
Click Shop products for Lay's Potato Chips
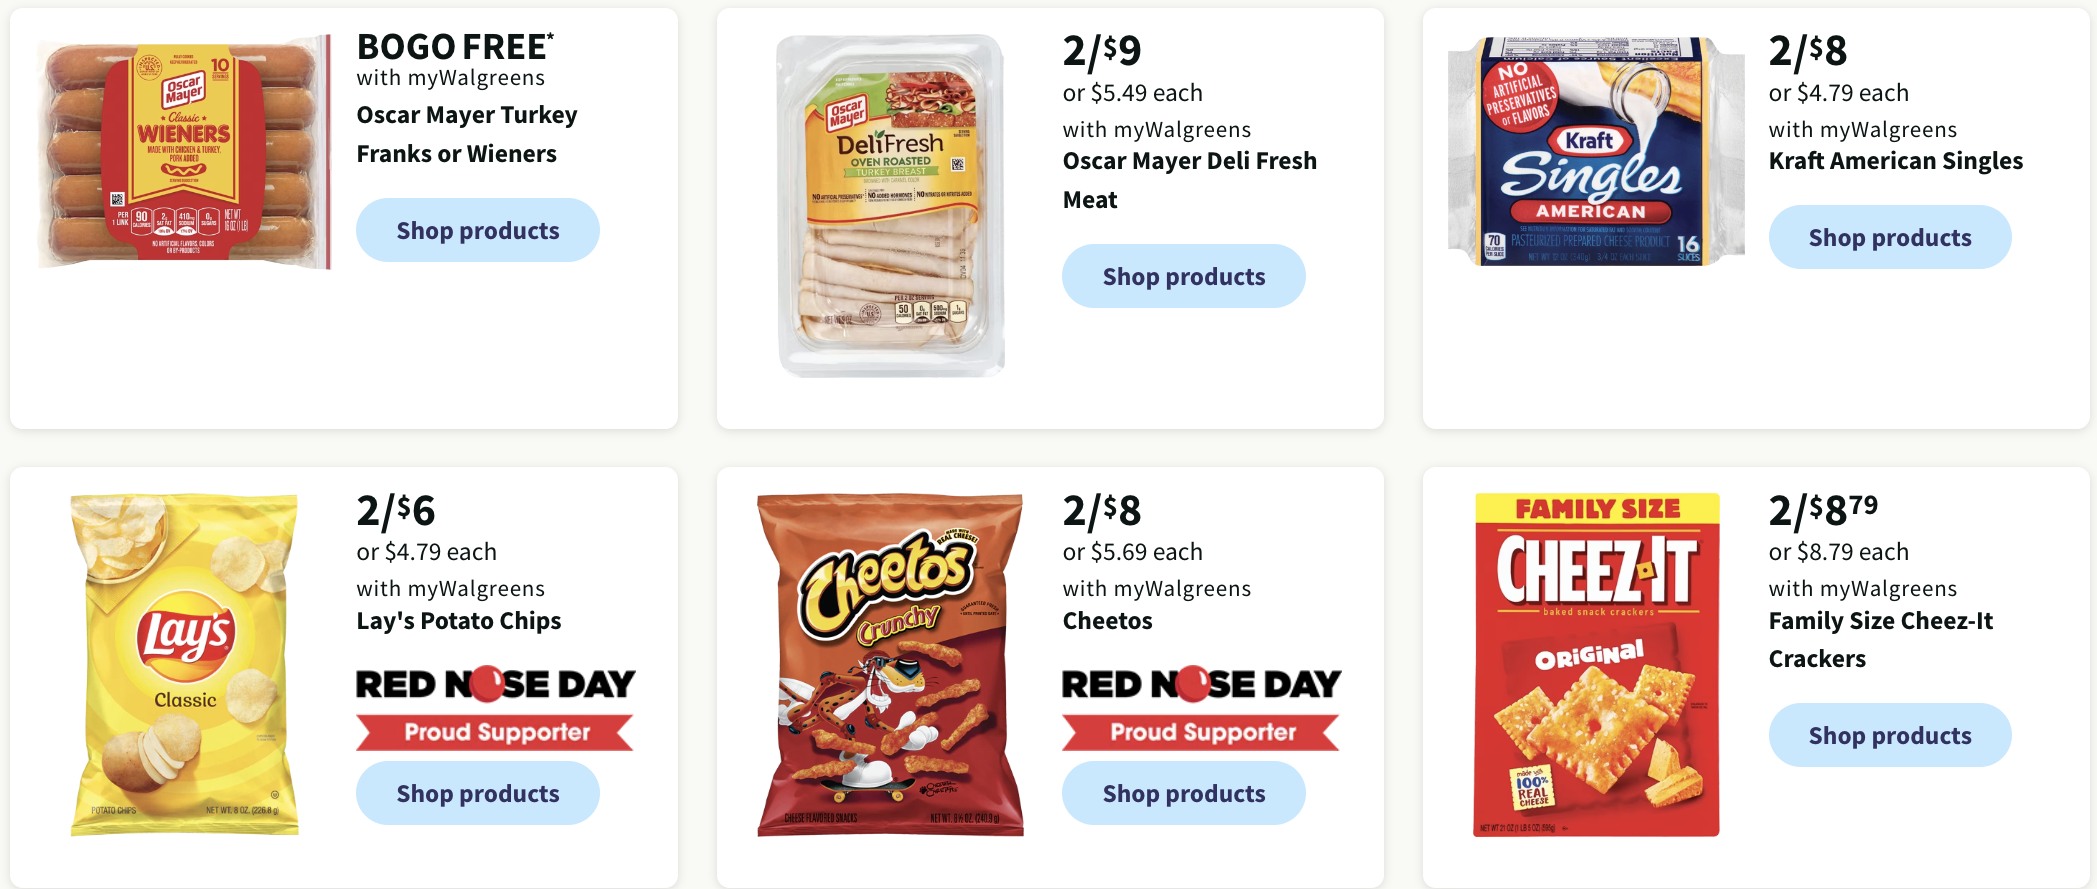pyautogui.click(x=478, y=793)
